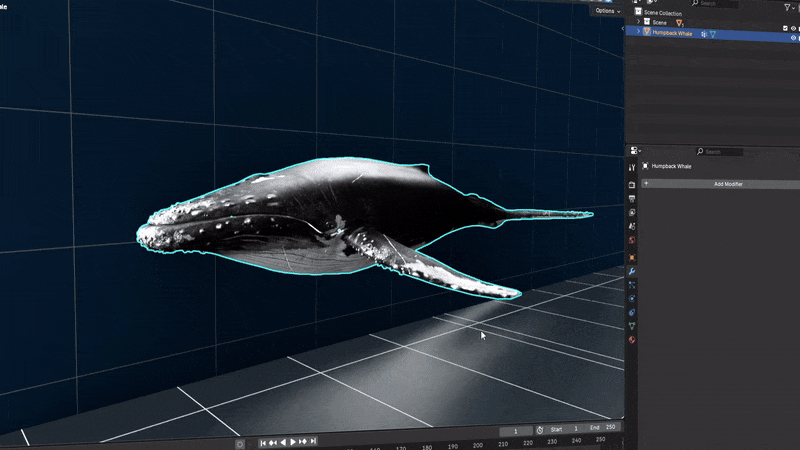Open the Particles properties tab

pyautogui.click(x=632, y=285)
